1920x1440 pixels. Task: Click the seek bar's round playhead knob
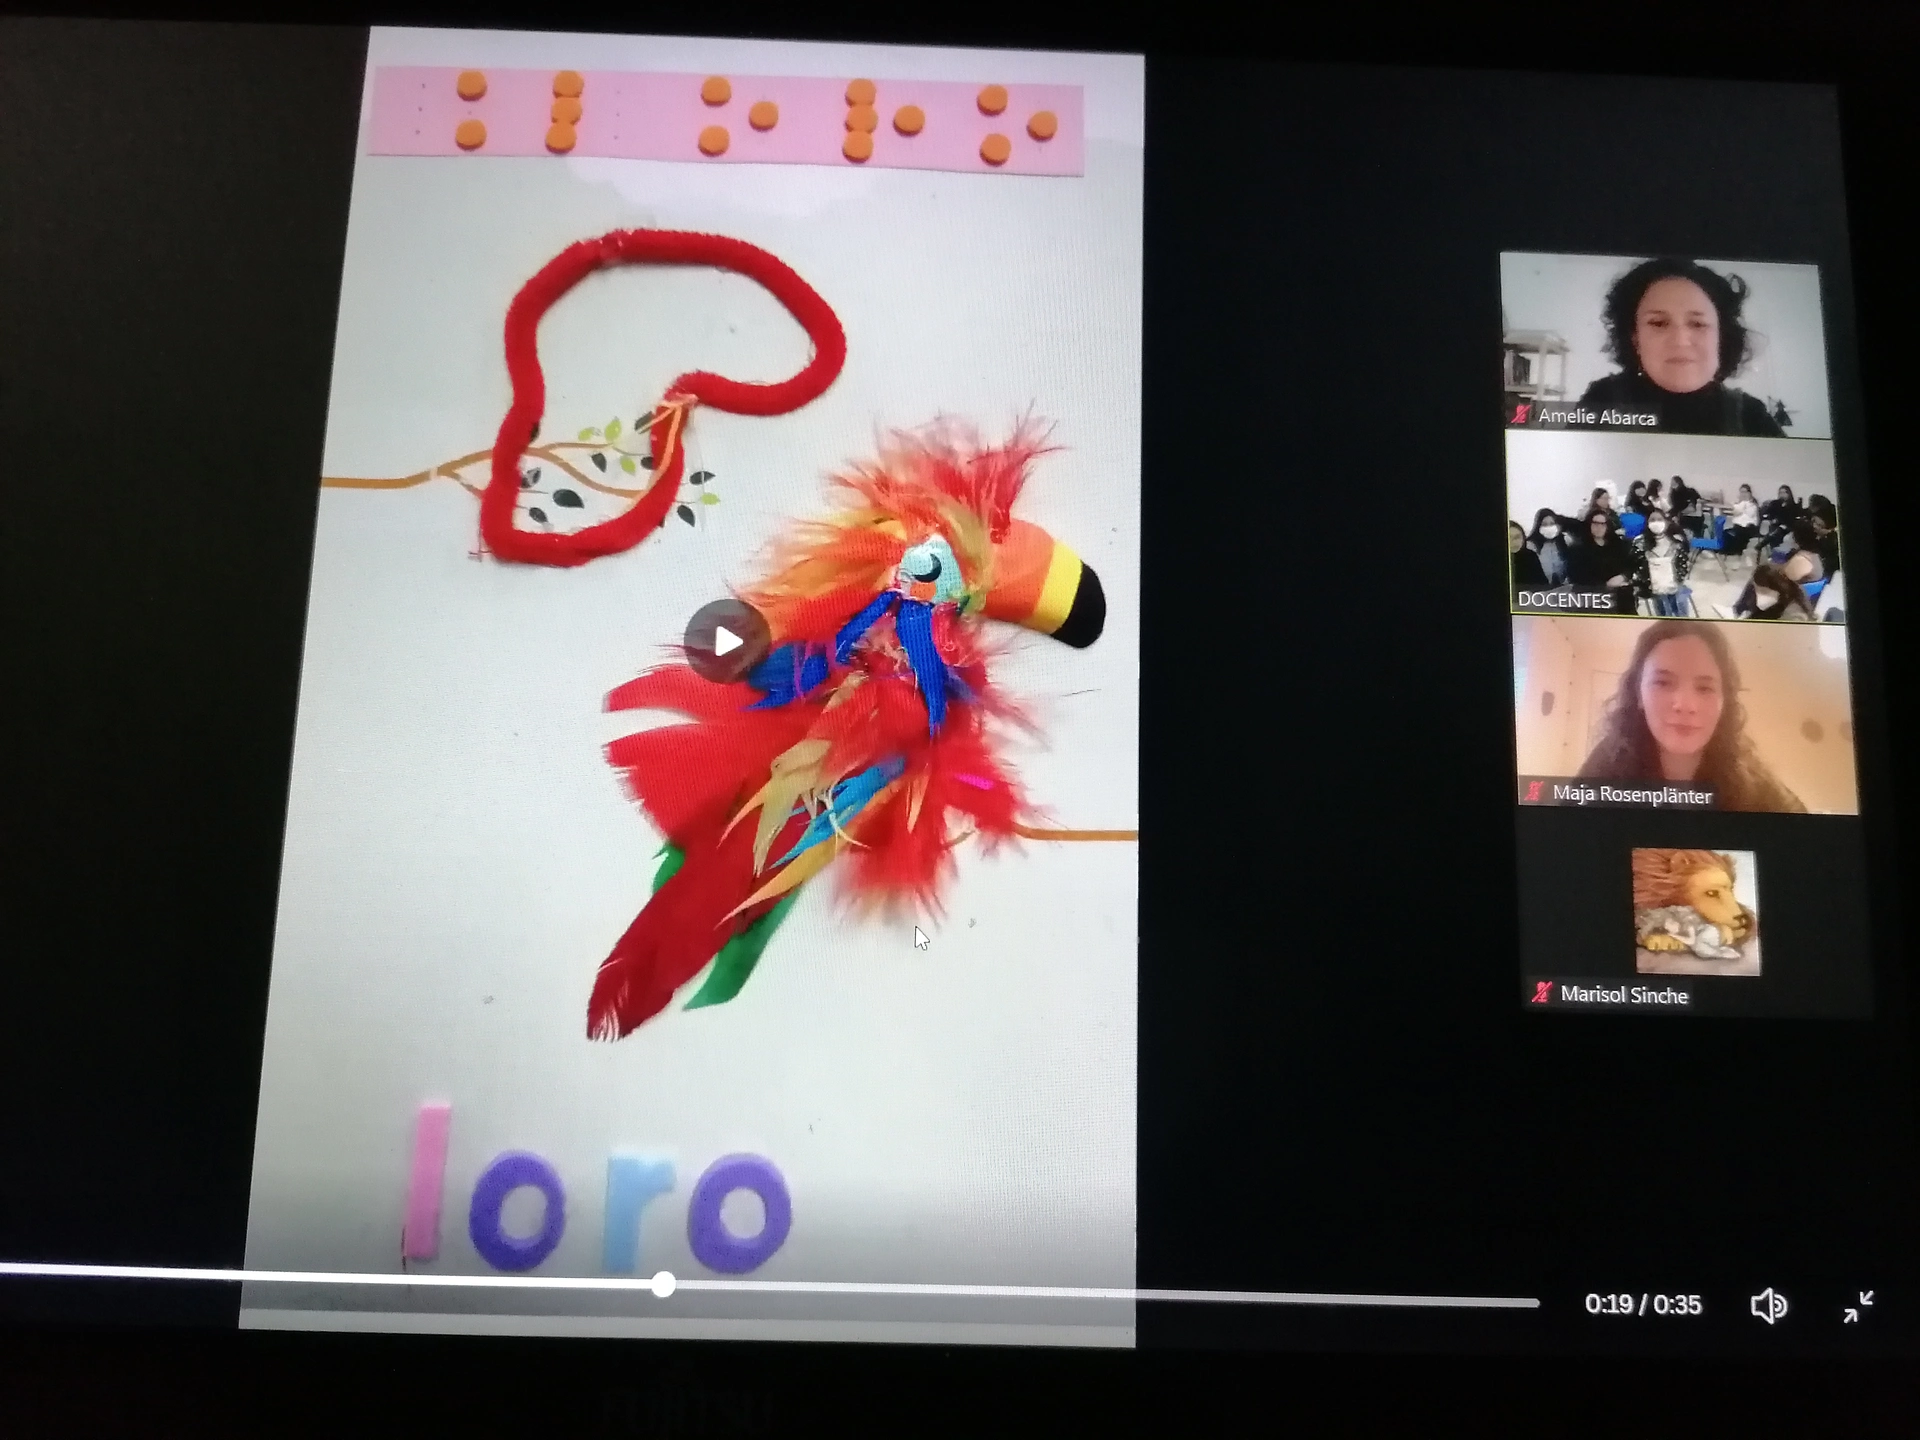663,1285
